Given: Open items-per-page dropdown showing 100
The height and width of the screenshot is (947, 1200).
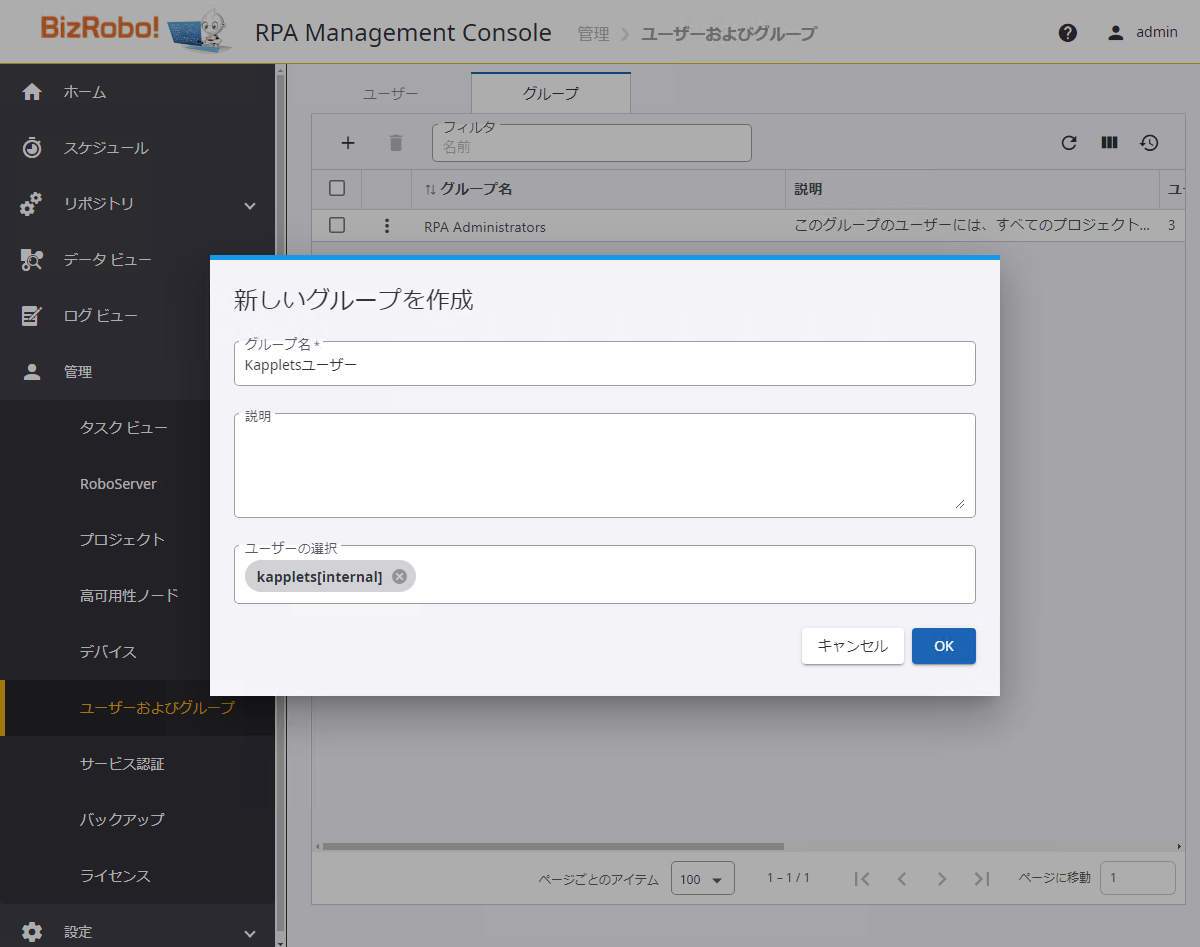Looking at the screenshot, I should pyautogui.click(x=703, y=879).
